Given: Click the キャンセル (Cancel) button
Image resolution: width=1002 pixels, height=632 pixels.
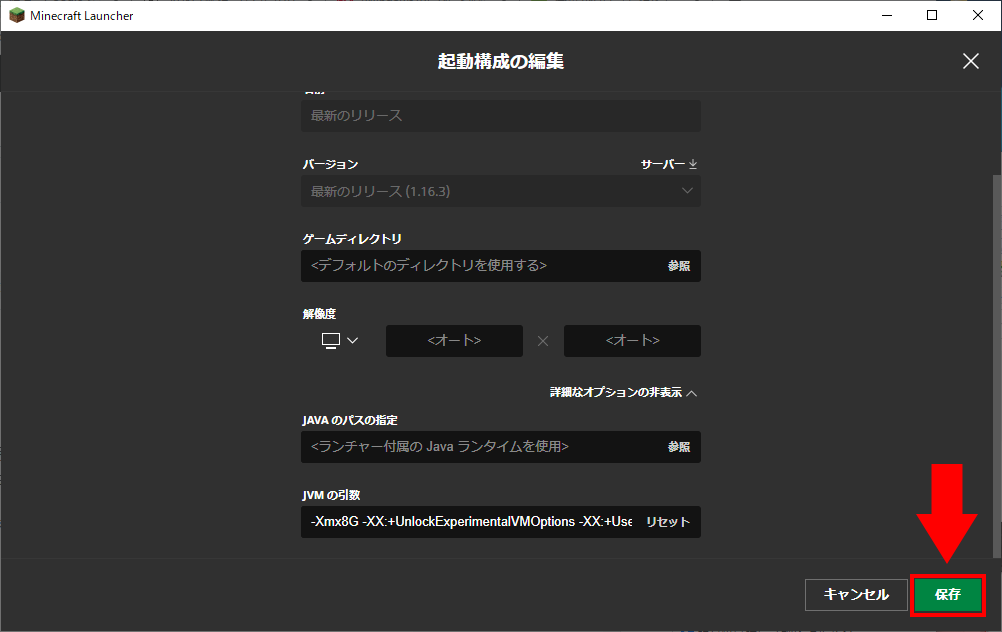Looking at the screenshot, I should tap(856, 595).
